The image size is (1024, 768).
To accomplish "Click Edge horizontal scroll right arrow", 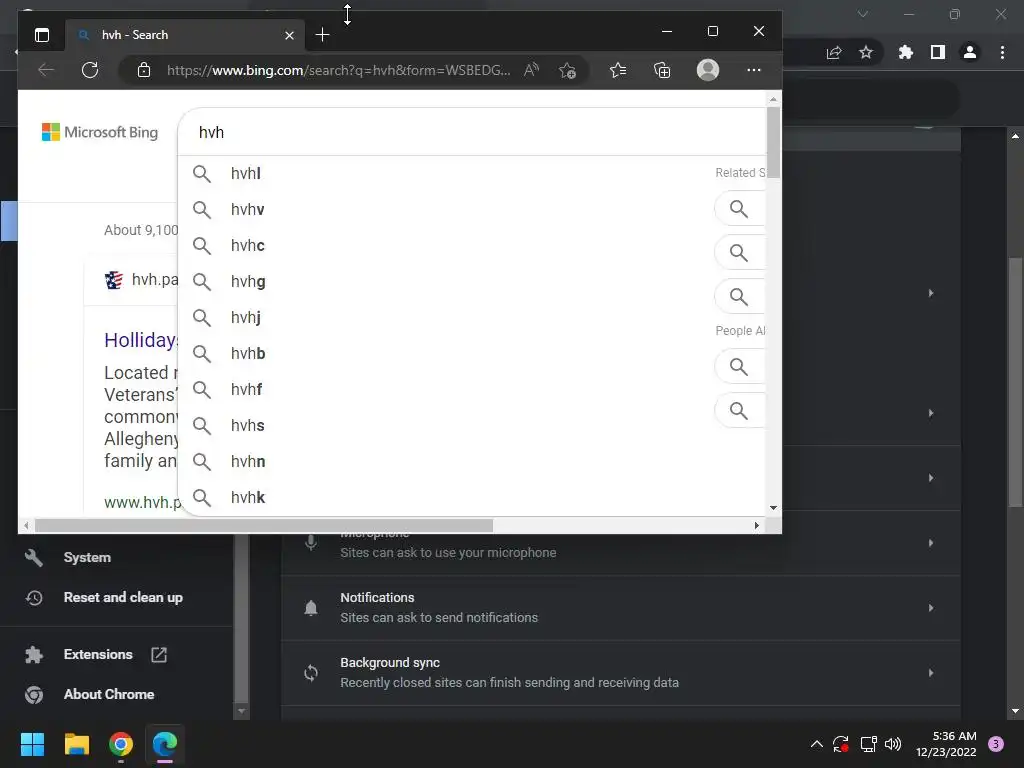I will 757,526.
